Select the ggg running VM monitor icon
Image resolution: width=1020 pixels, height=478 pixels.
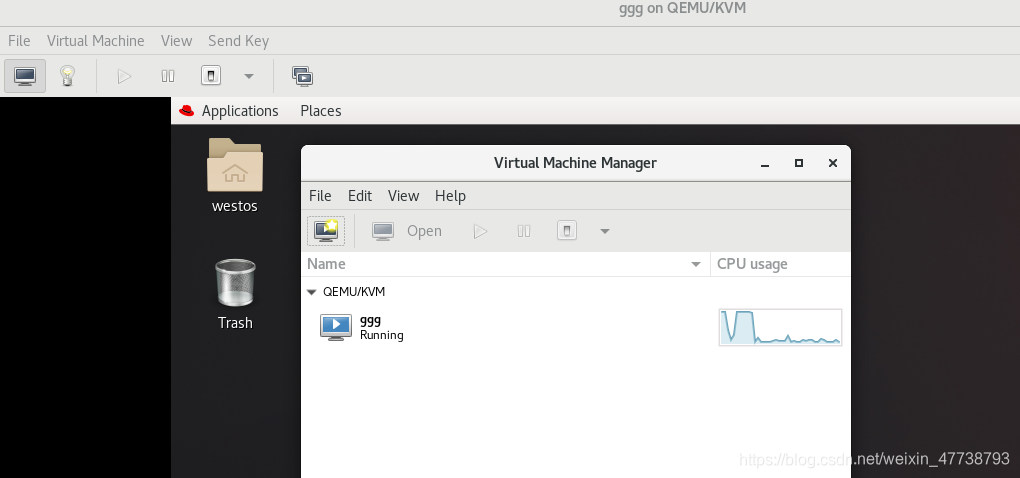tap(336, 327)
